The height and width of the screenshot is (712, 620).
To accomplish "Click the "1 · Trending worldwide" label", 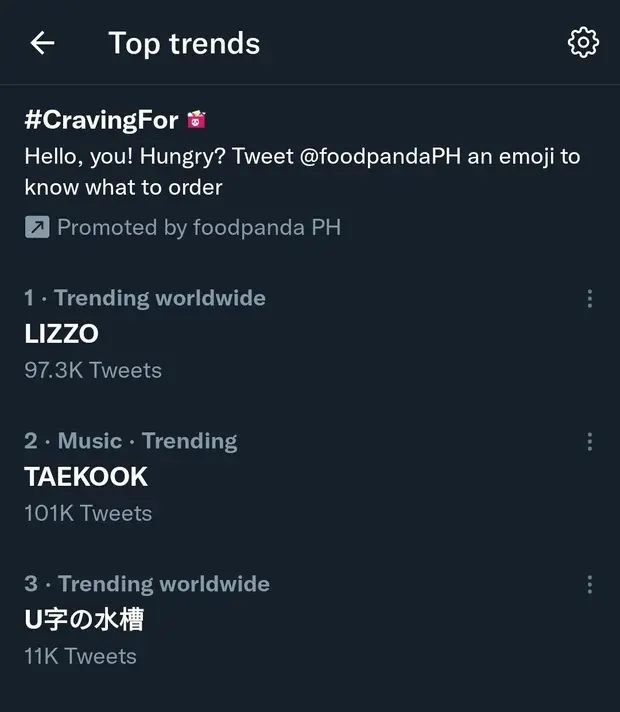I will (x=145, y=298).
